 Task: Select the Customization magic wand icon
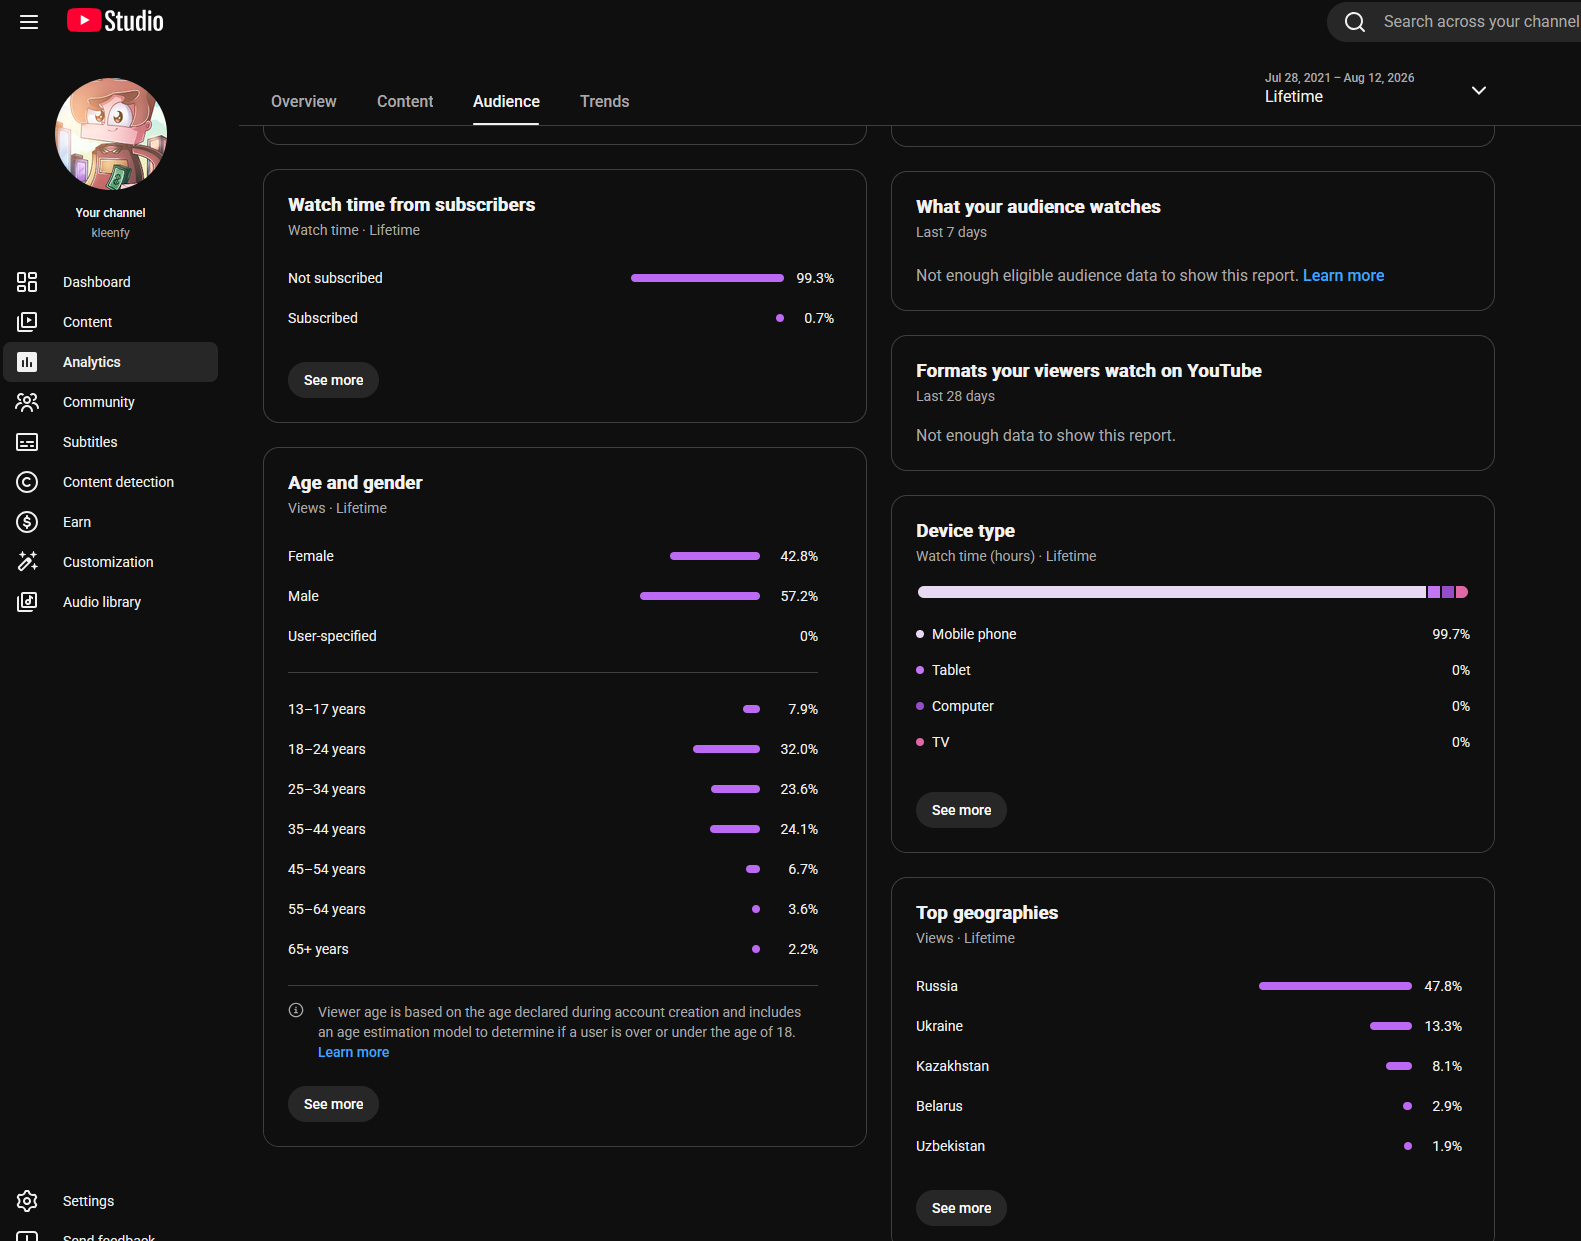[27, 562]
